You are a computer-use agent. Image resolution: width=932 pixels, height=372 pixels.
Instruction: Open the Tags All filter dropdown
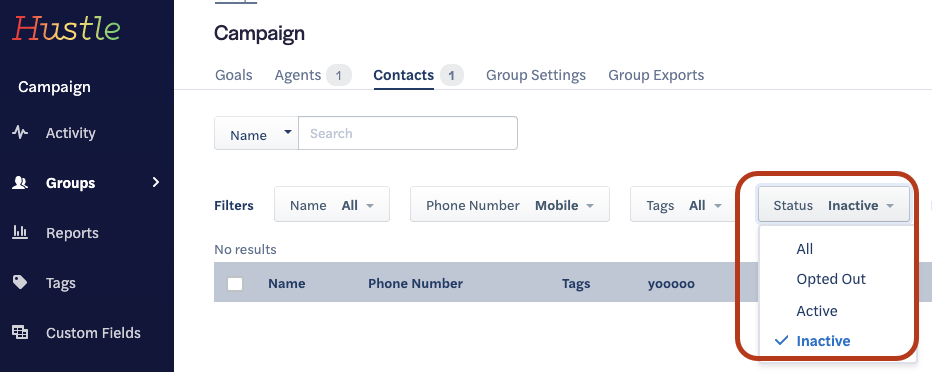click(683, 204)
